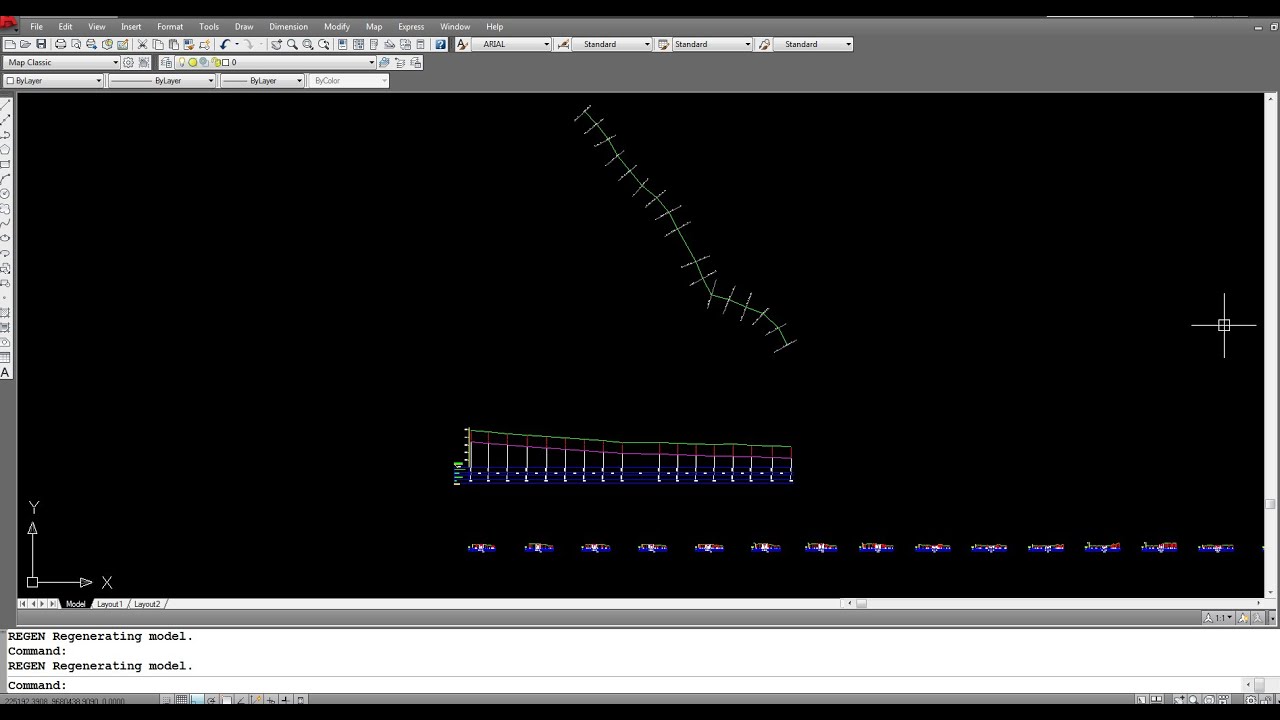
Task: Switch to the Layout2 tab
Action: click(x=147, y=604)
